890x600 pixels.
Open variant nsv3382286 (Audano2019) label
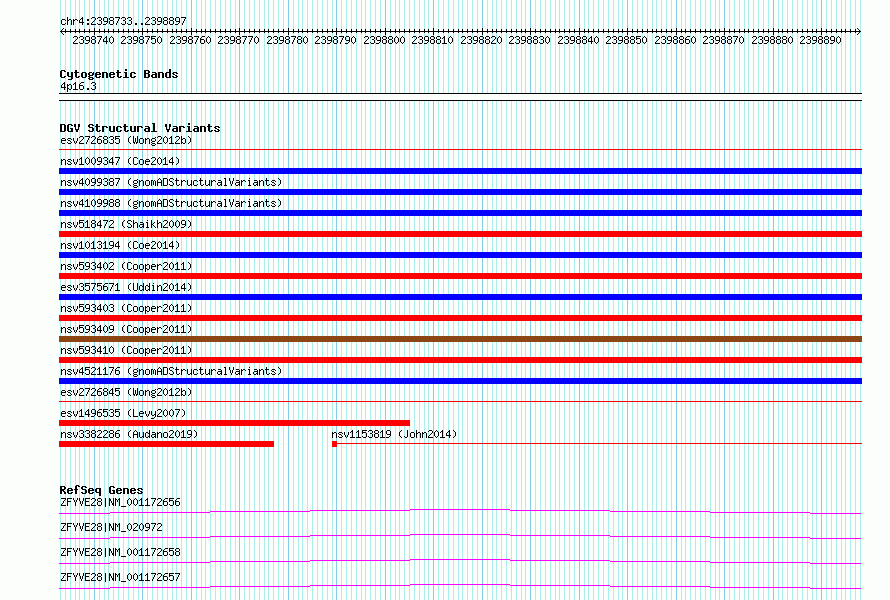pos(129,434)
